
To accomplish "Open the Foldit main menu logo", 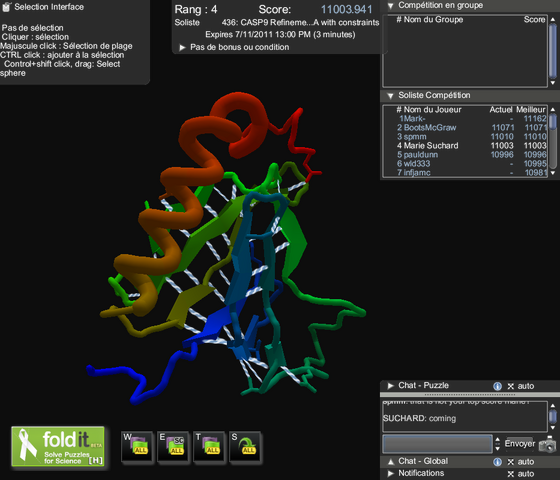I will point(58,446).
